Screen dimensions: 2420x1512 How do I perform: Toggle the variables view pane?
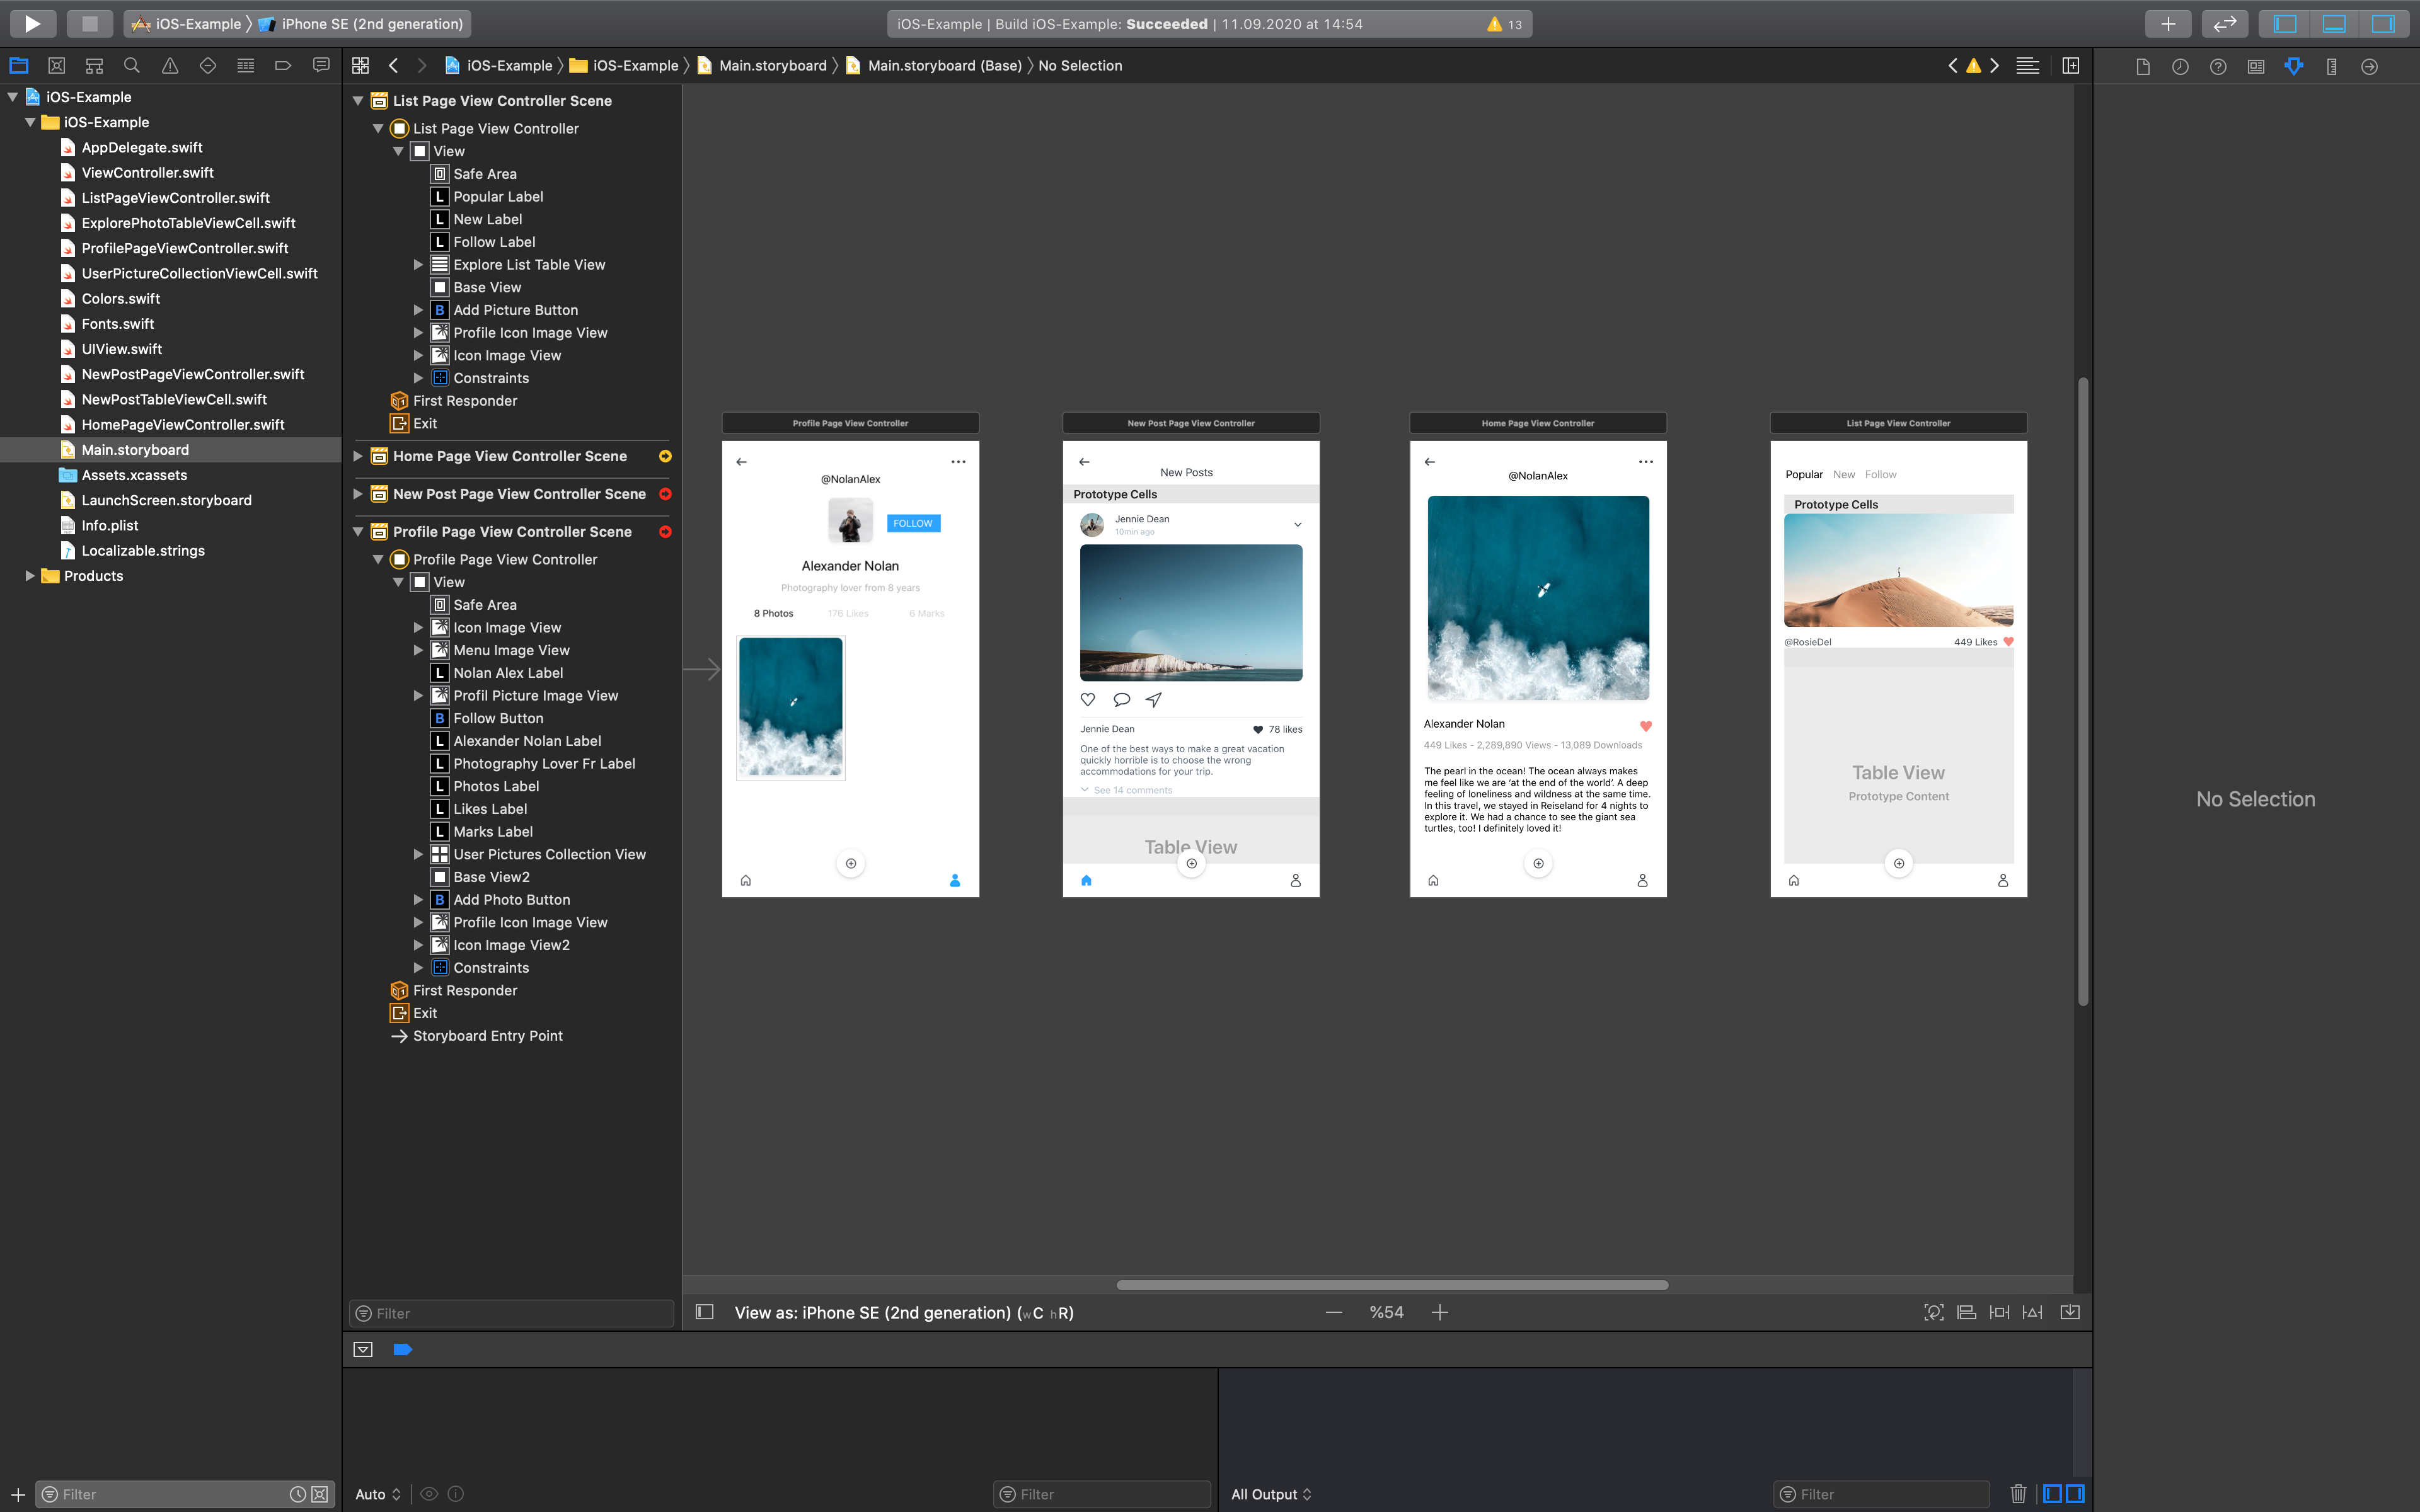pyautogui.click(x=2052, y=1494)
